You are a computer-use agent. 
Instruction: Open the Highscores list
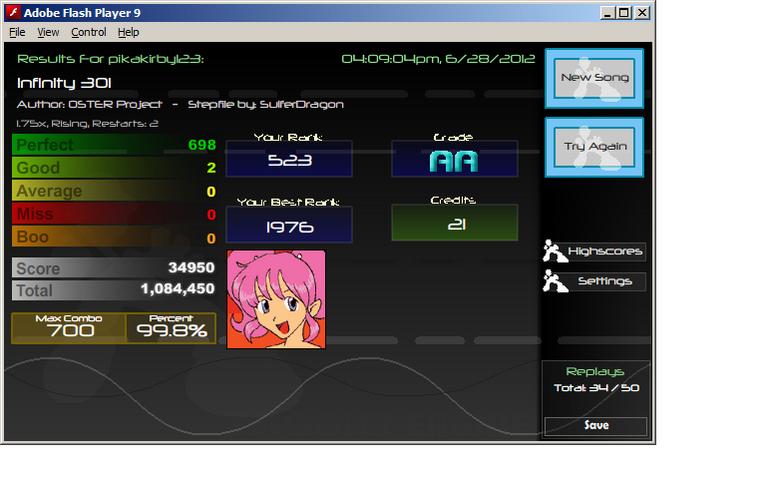pyautogui.click(x=605, y=251)
